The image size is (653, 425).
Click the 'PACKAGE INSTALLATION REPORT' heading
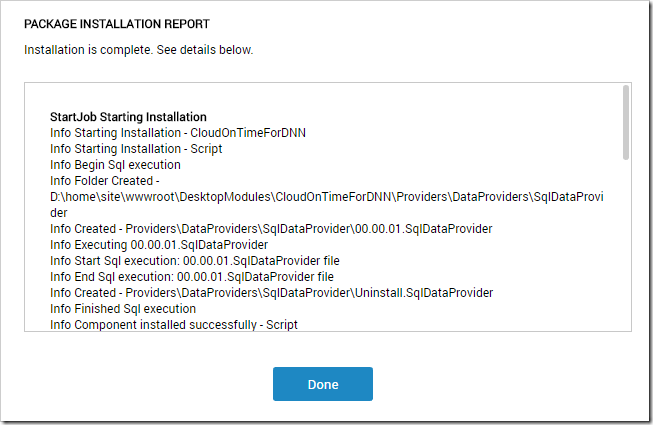(117, 24)
